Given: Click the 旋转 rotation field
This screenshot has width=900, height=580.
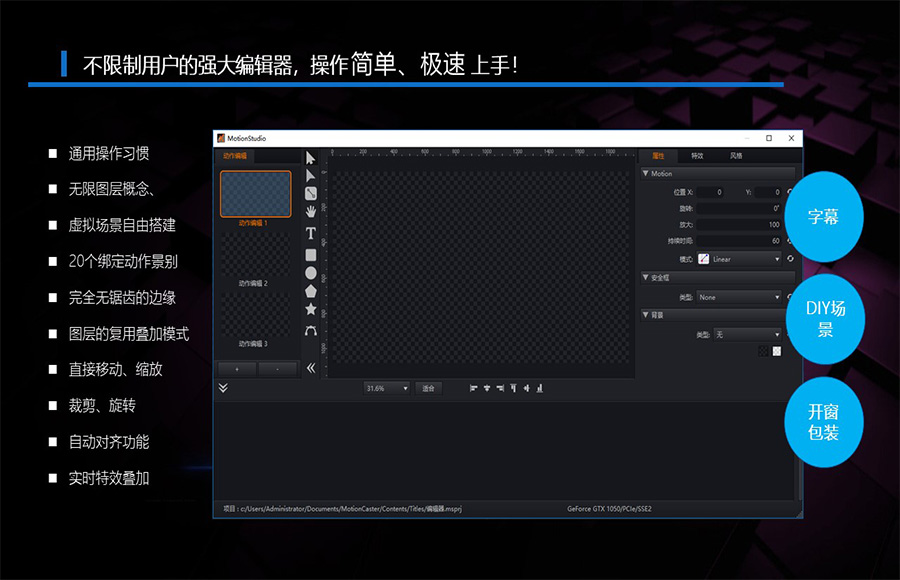Looking at the screenshot, I should click(739, 208).
